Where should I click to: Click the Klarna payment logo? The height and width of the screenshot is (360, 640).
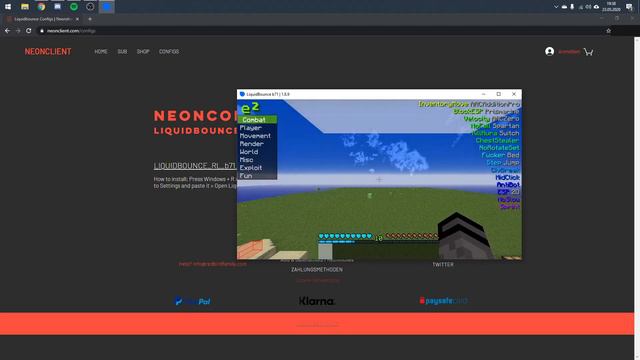317,301
